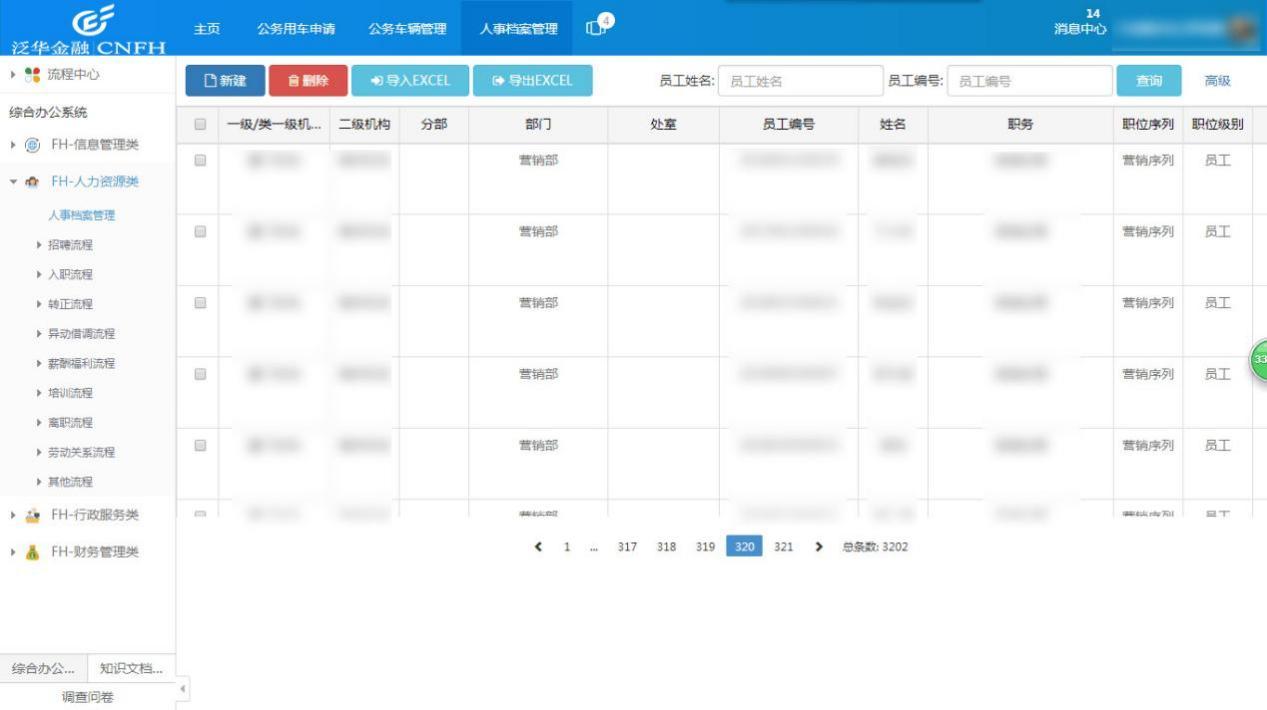
Task: Open the notebook icon with badge 4
Action: pyautogui.click(x=596, y=29)
